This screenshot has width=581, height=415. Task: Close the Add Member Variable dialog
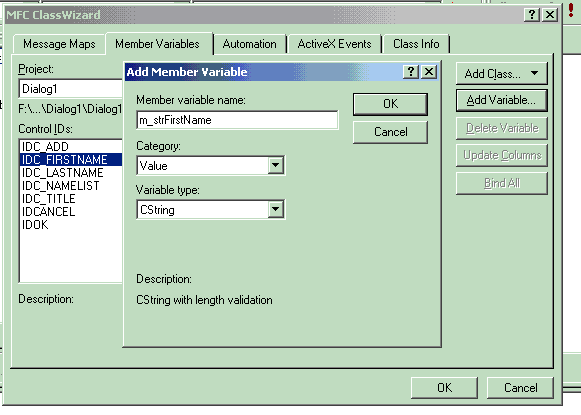point(429,72)
